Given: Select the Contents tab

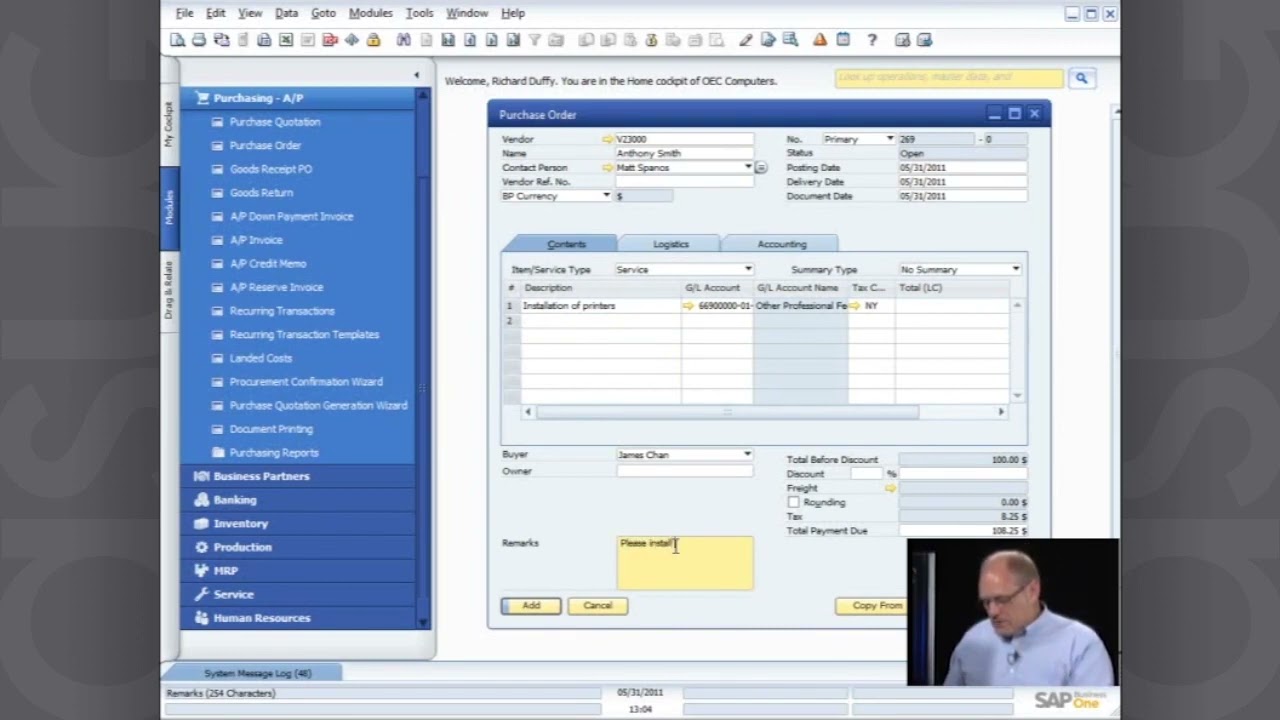Looking at the screenshot, I should click(566, 244).
